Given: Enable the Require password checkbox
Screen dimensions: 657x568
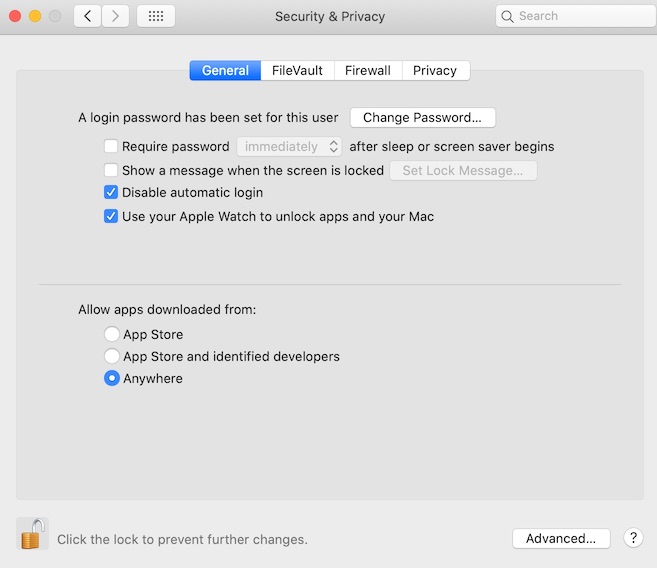Looking at the screenshot, I should click(111, 147).
